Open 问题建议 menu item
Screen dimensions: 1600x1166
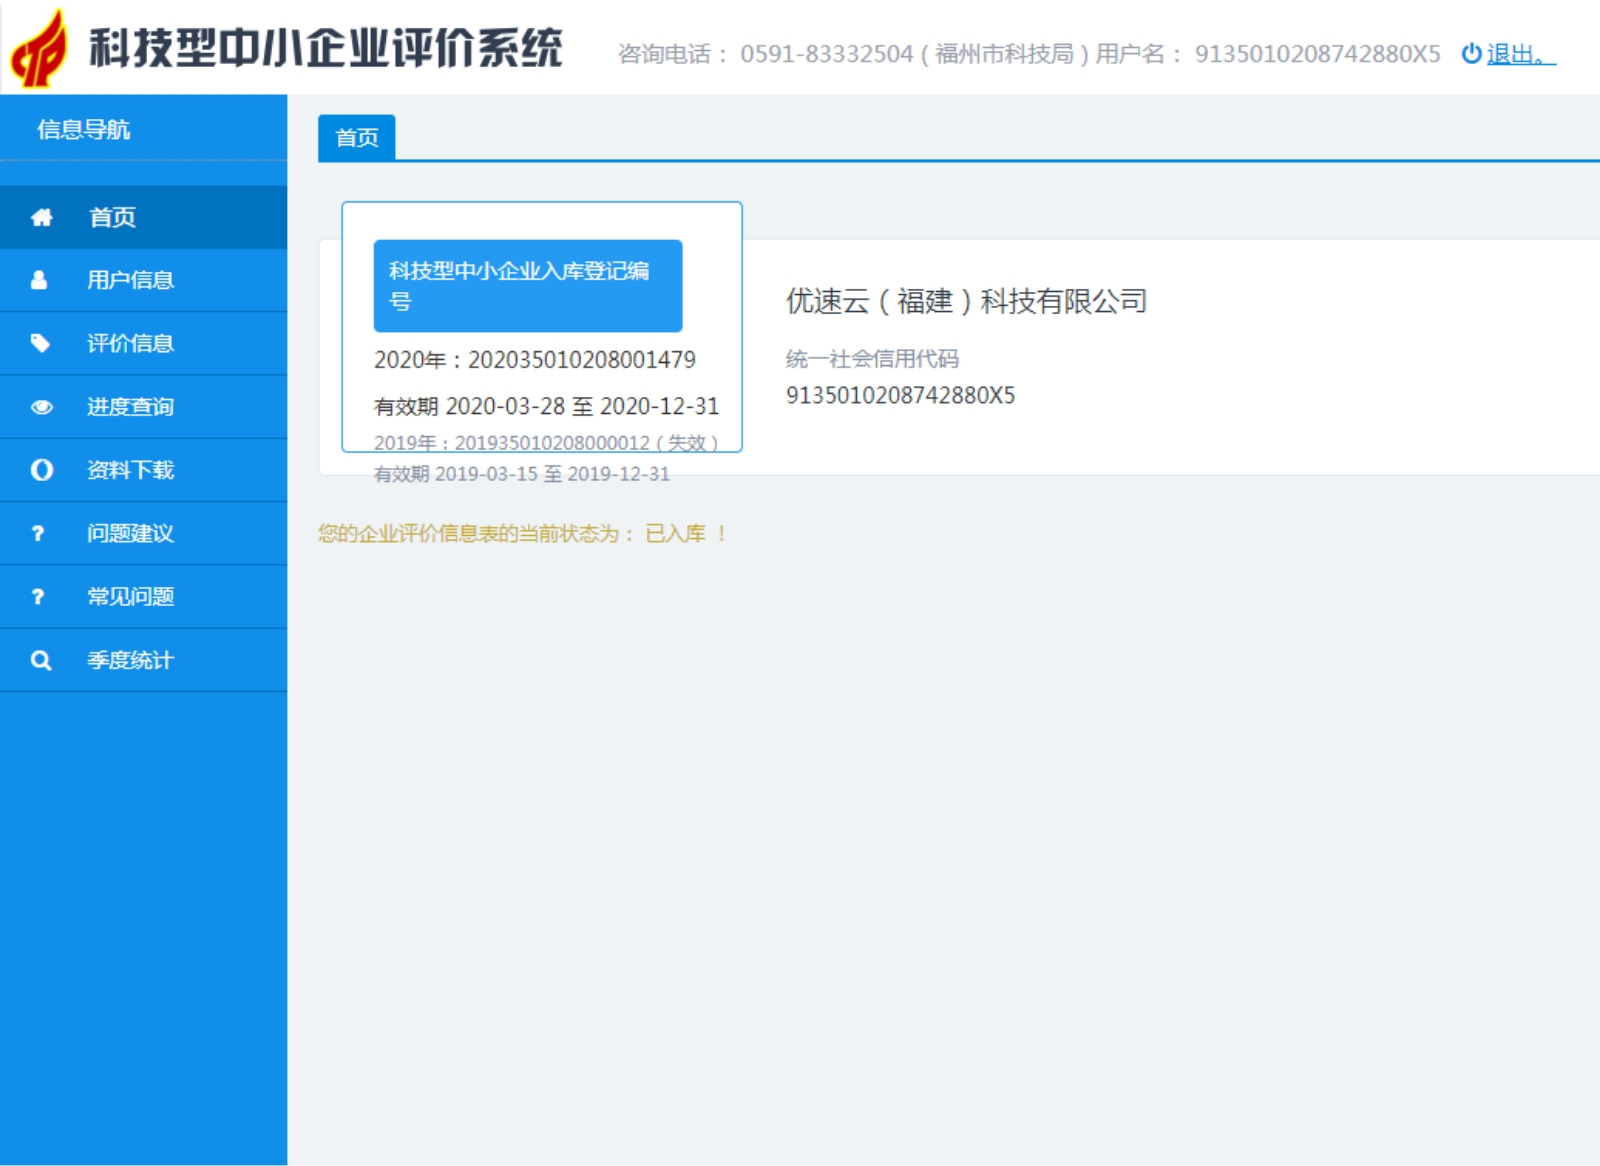click(x=143, y=533)
